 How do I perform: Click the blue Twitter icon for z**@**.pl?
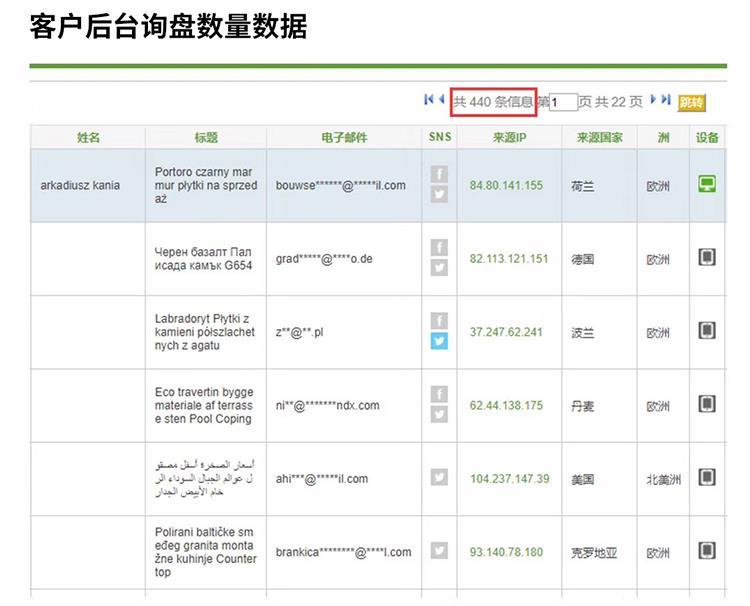(x=439, y=341)
